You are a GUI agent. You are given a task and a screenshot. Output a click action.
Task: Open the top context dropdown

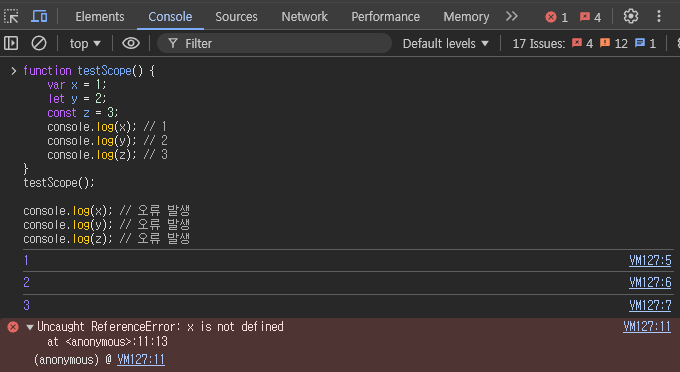point(85,43)
